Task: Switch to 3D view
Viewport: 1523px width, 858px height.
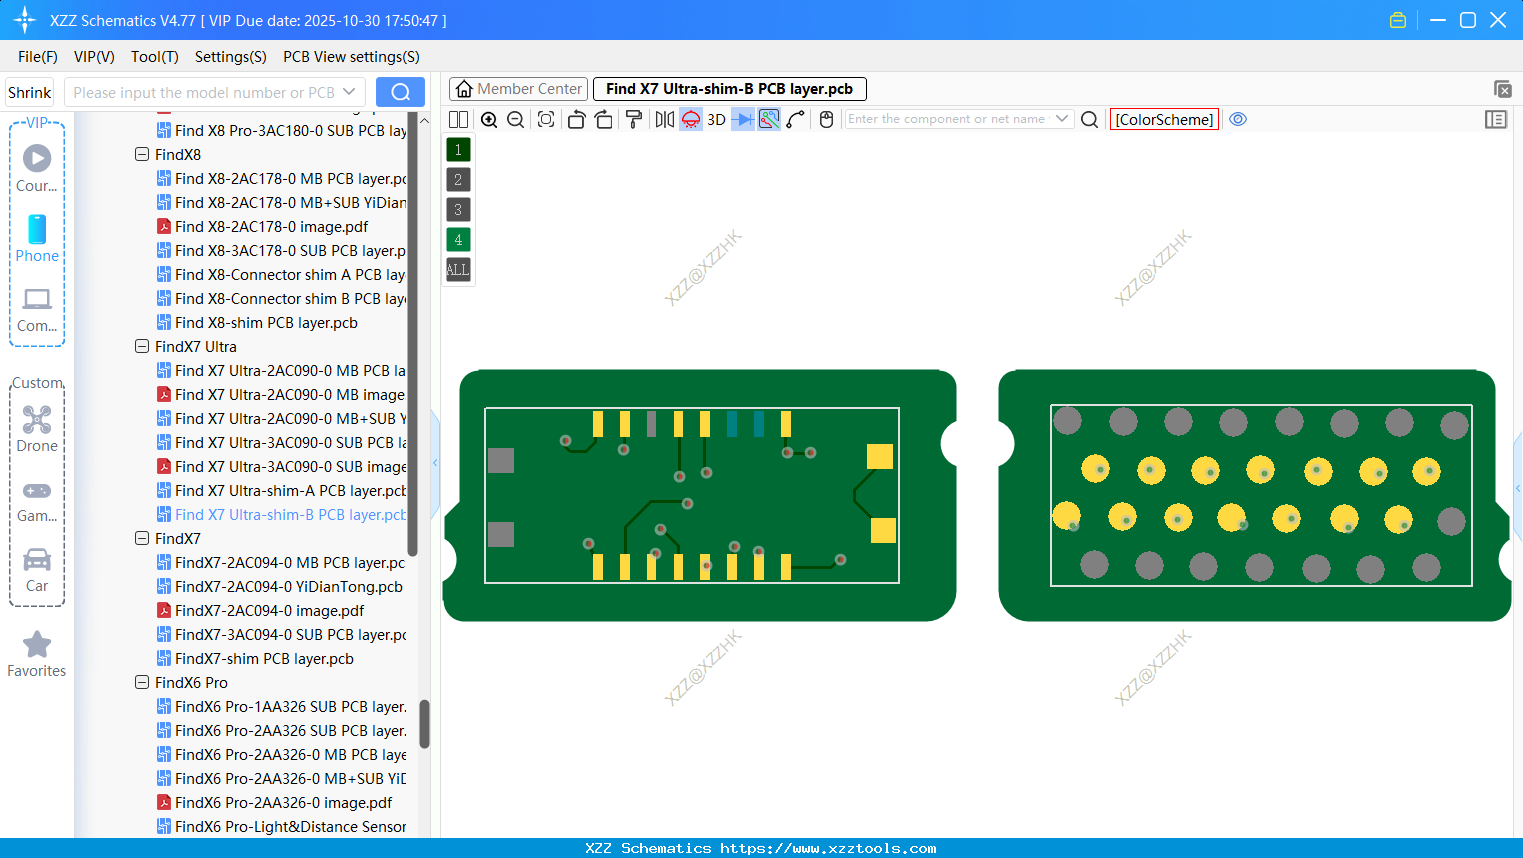Action: pyautogui.click(x=716, y=119)
